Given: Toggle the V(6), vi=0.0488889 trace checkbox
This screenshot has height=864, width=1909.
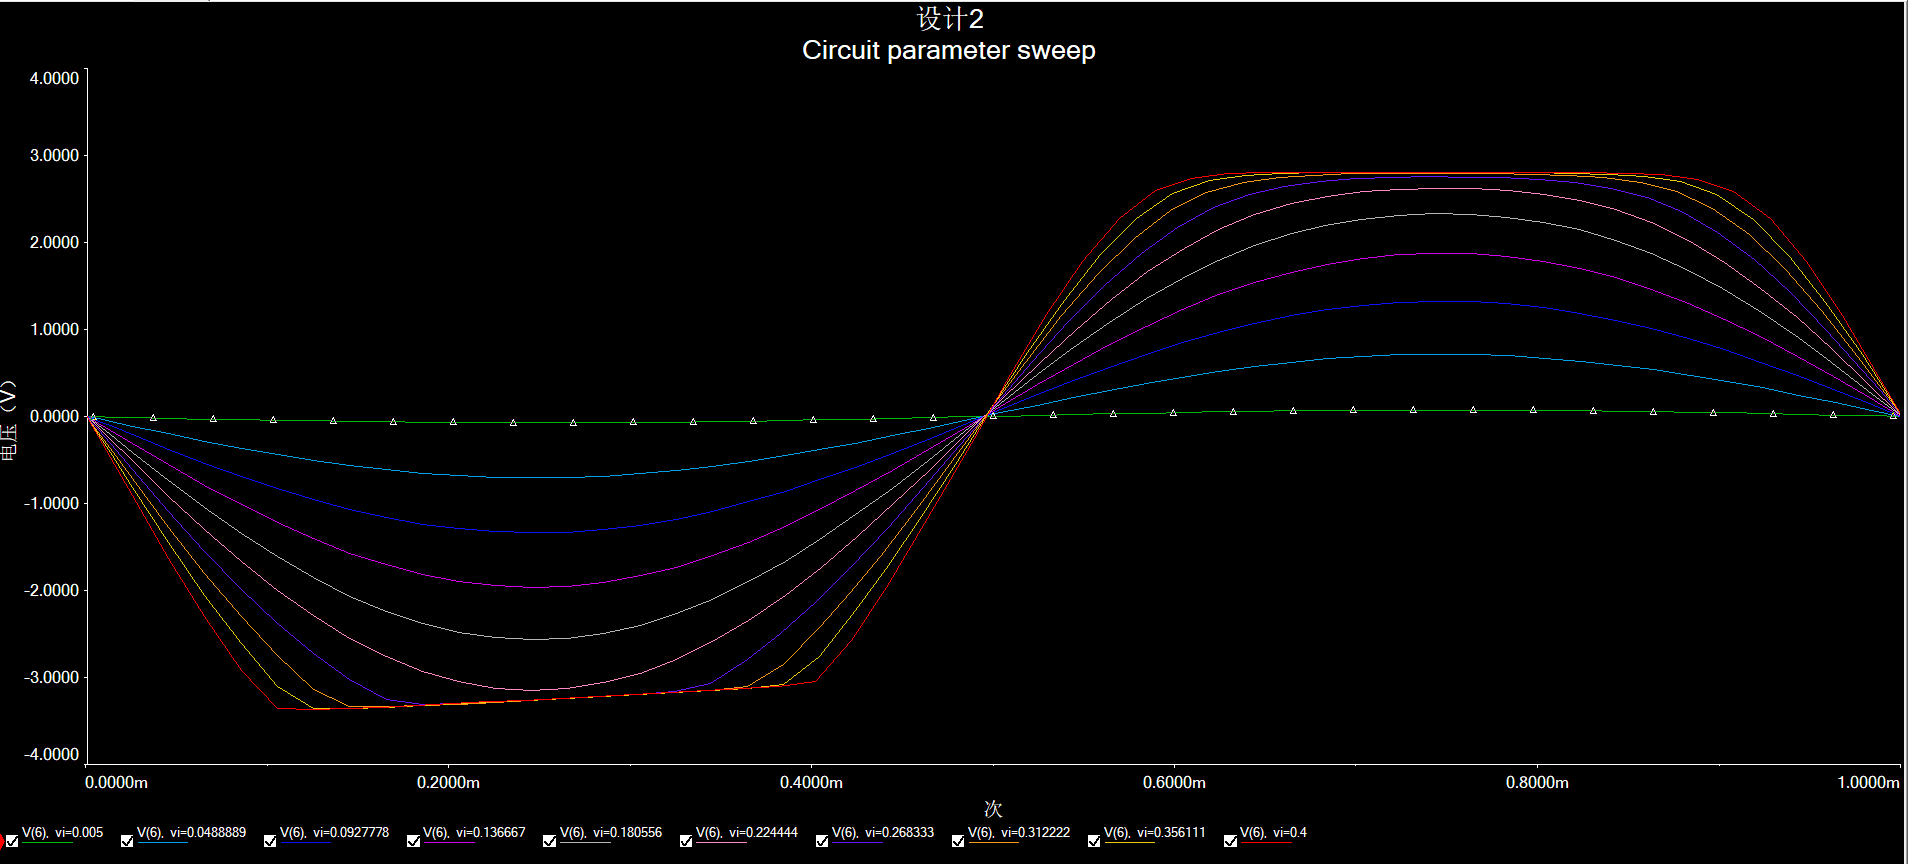Looking at the screenshot, I should (x=127, y=841).
